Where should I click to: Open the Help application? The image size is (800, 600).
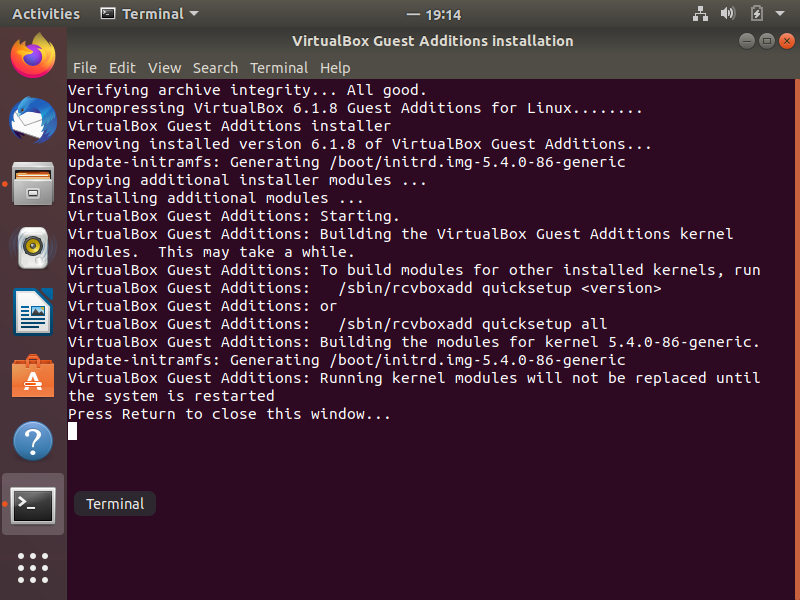(x=32, y=440)
